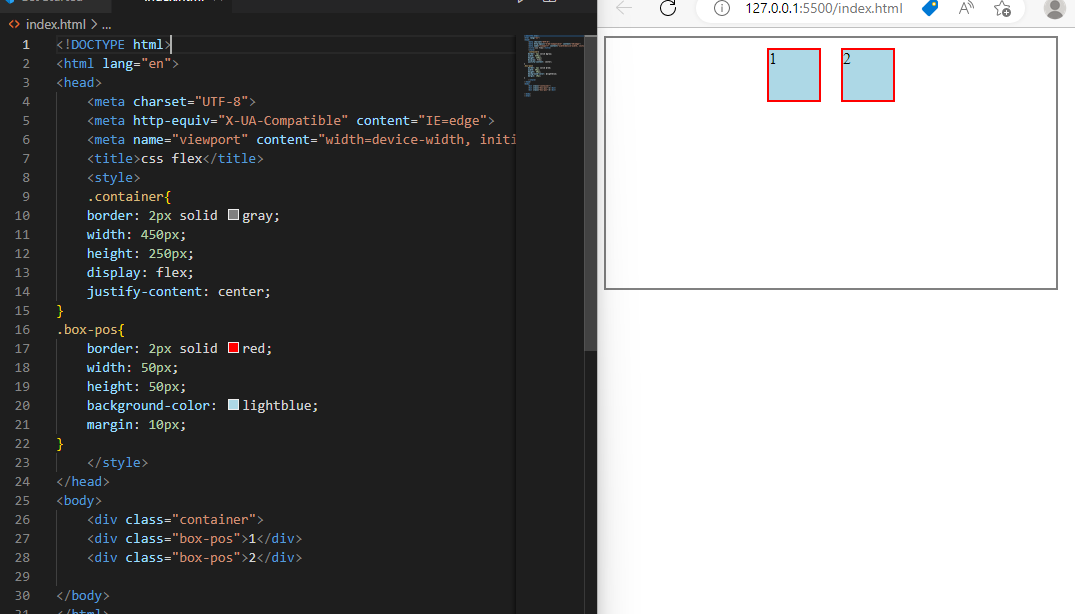
Task: Click the '.container{' selector text
Action: click(129, 197)
